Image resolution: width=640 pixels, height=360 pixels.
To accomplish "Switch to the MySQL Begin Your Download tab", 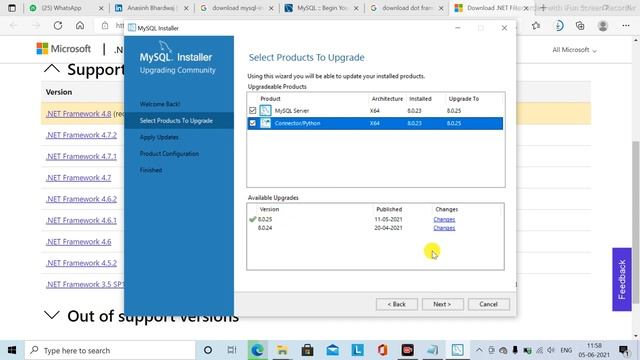I will 321,8.
